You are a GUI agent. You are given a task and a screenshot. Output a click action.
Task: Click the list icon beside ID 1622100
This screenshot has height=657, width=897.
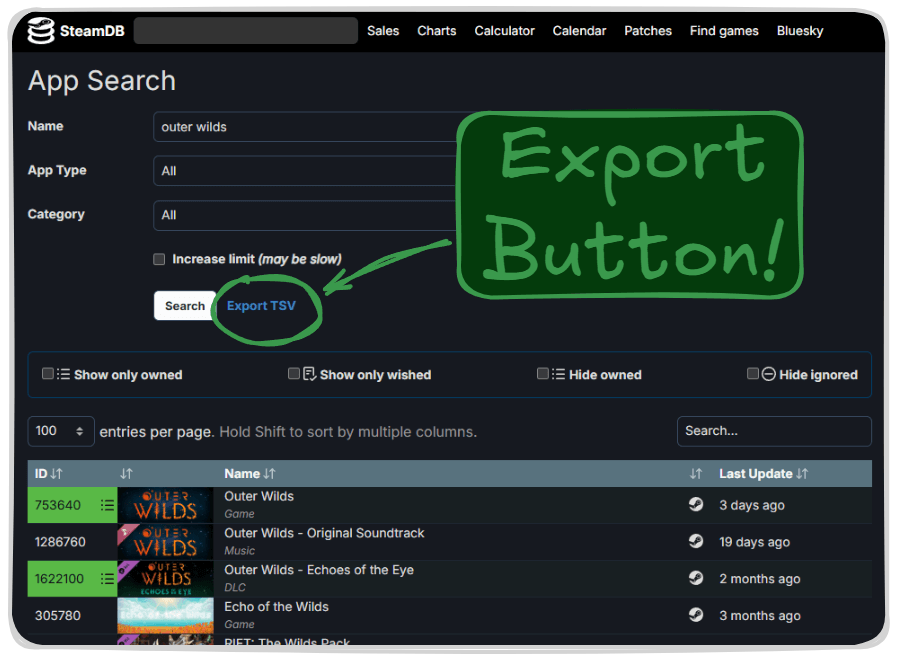[107, 579]
